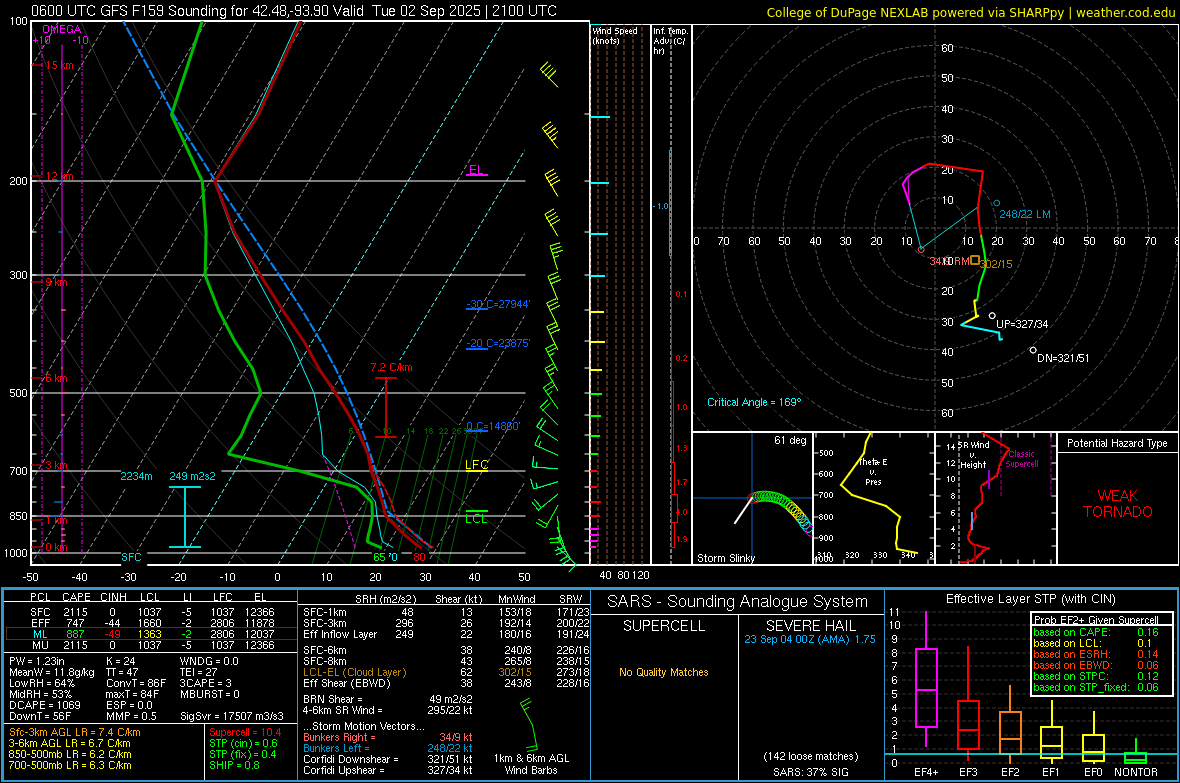
Task: Select the EFF parcel row in the table
Action: 151,623
